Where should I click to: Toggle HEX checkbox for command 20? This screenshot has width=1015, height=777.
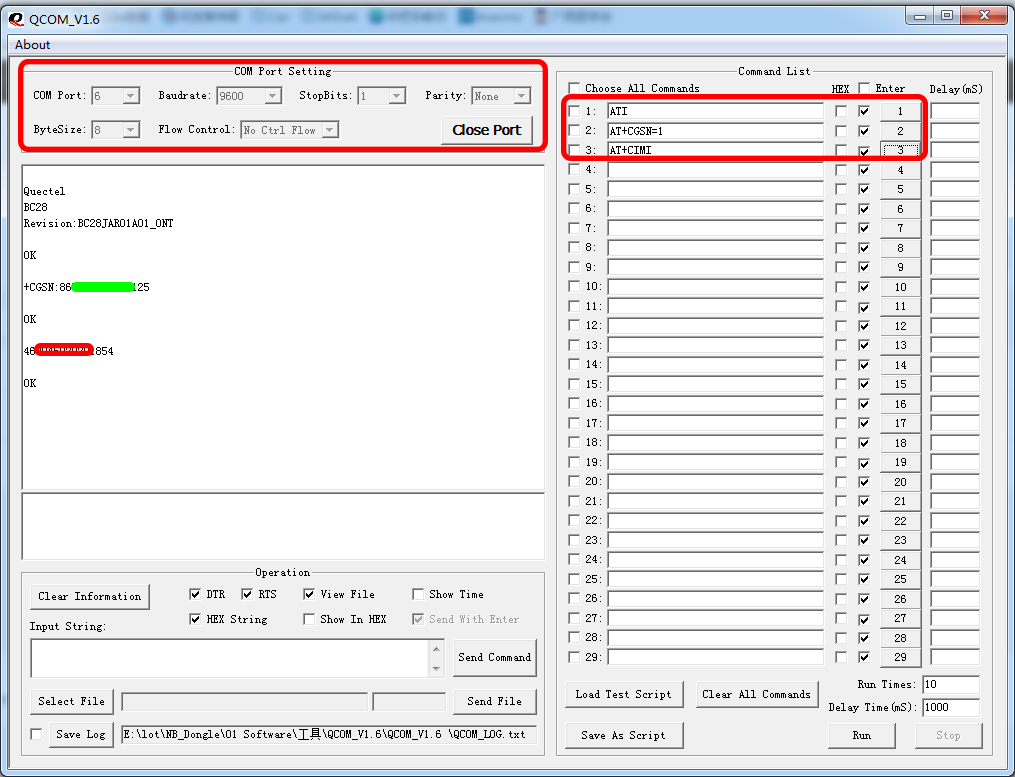tap(841, 482)
